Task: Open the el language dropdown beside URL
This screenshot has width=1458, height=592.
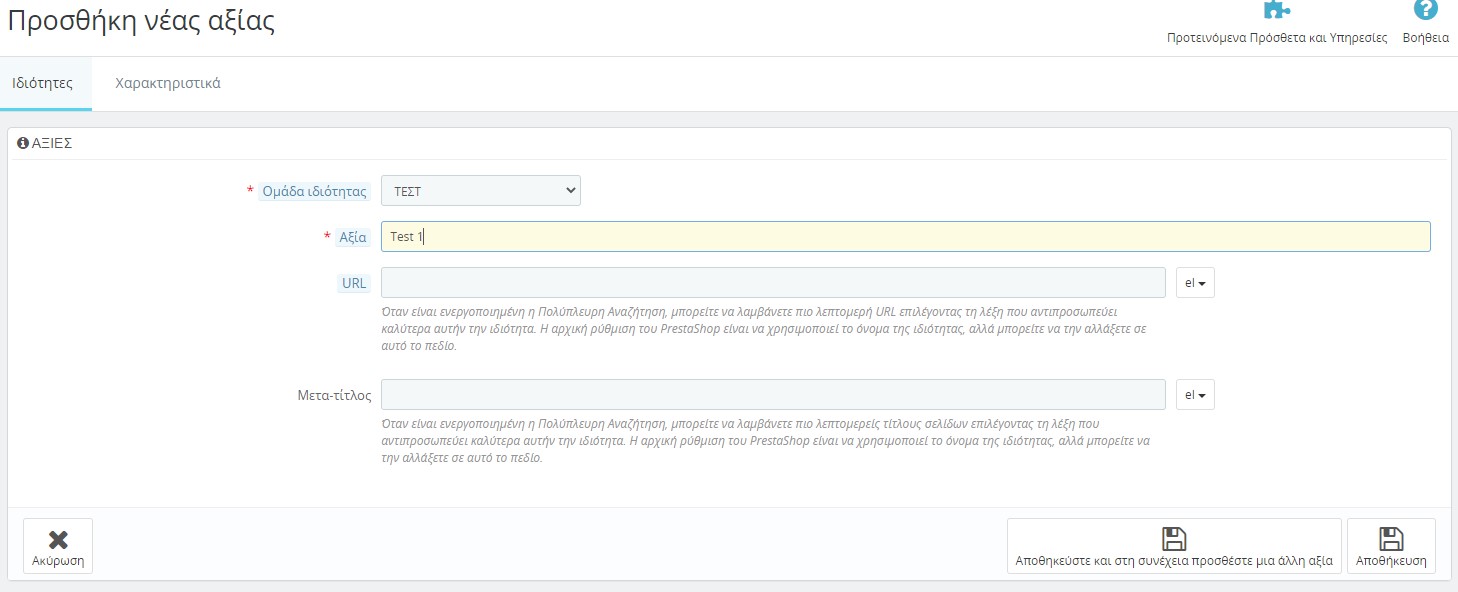Action: coord(1195,283)
